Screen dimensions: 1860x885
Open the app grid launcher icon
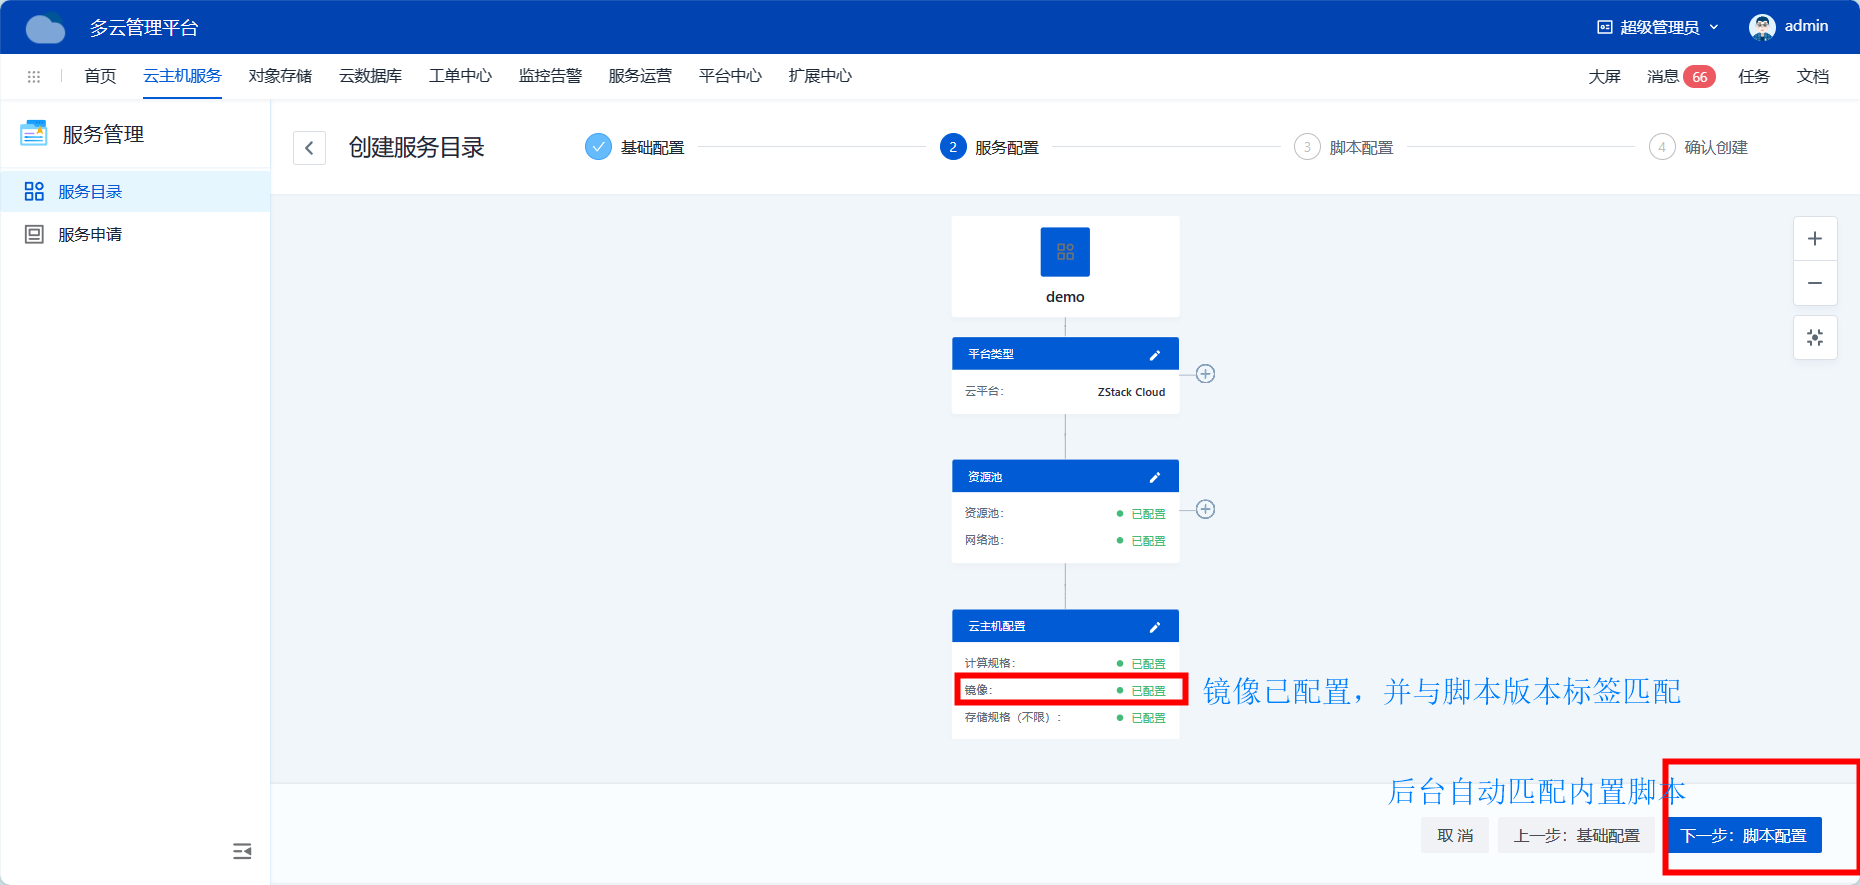point(34,77)
